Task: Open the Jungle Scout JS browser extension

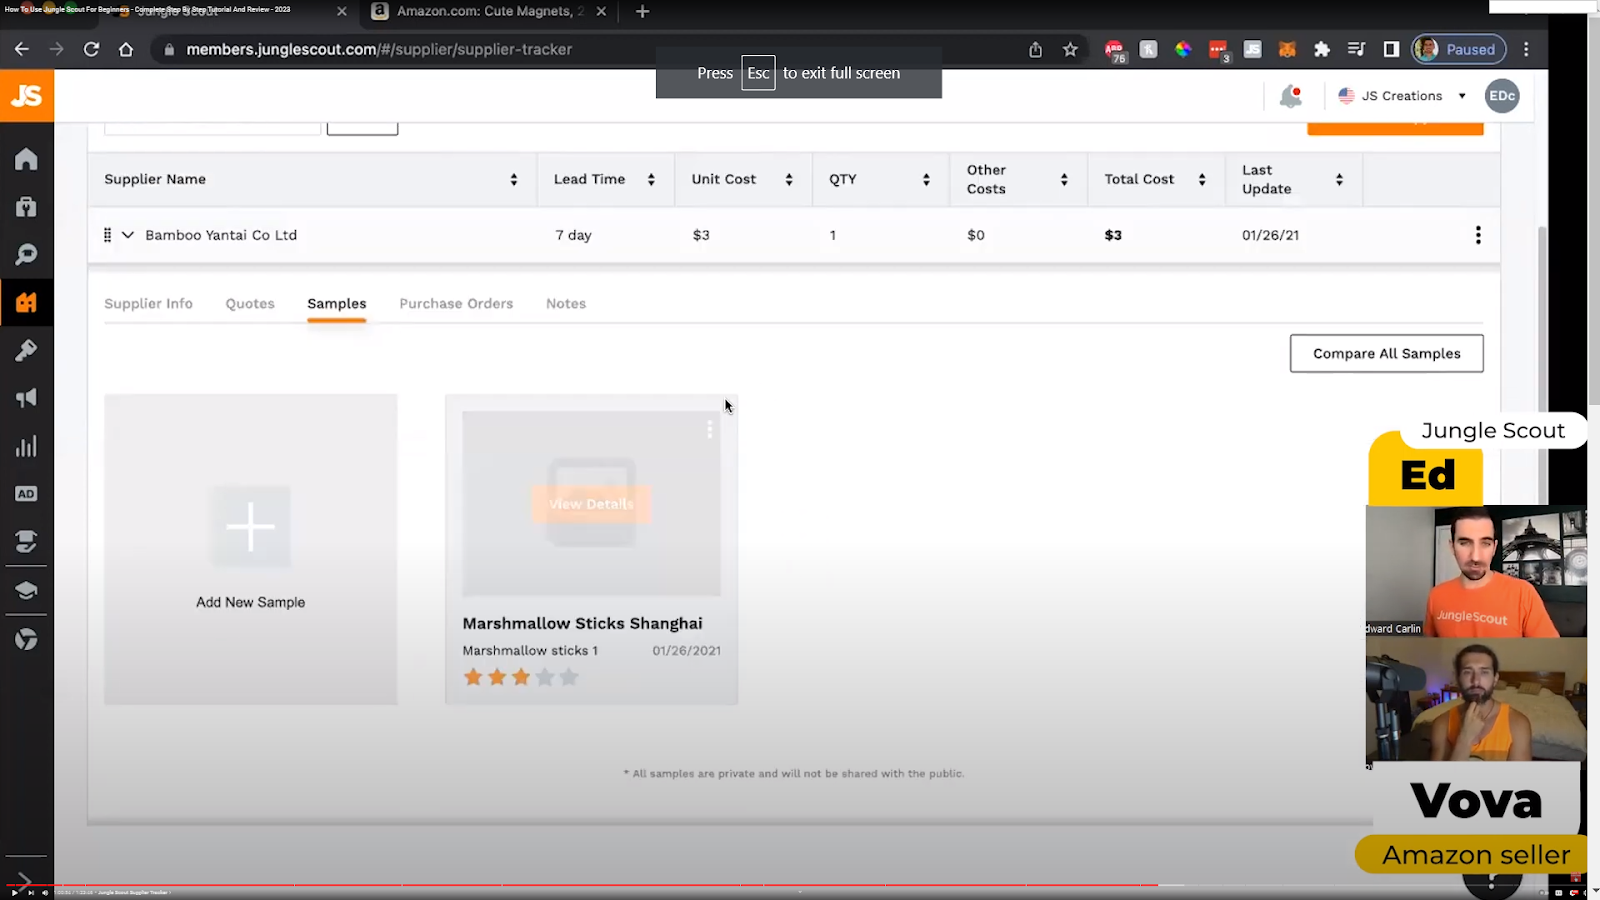Action: (x=1253, y=49)
